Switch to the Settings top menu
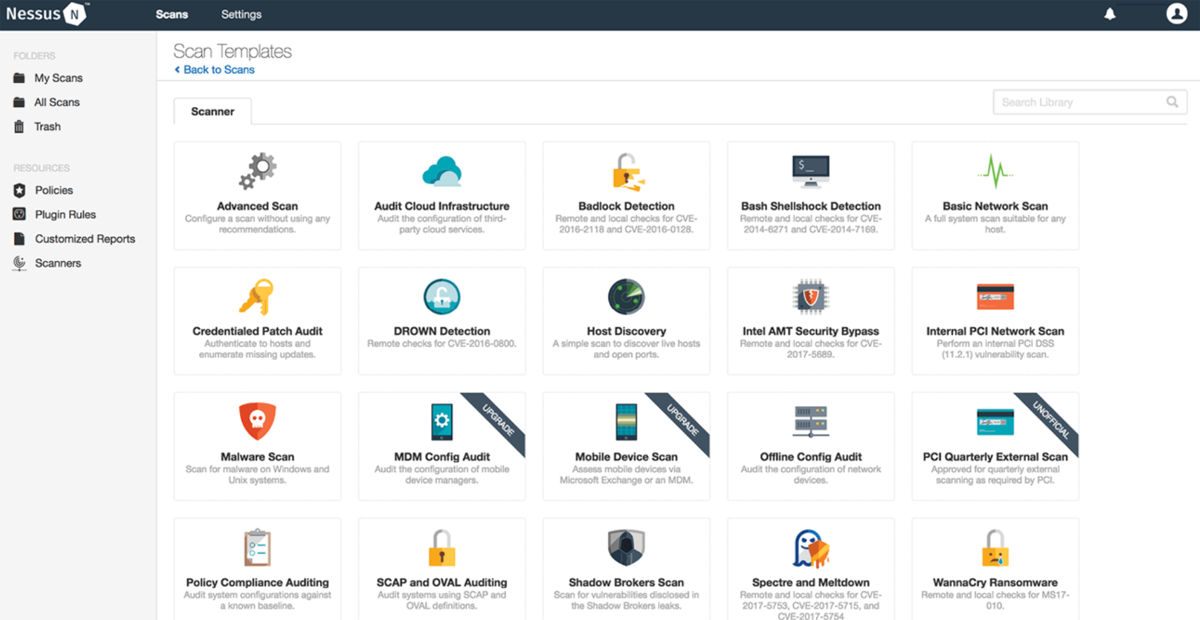The height and width of the screenshot is (620, 1200). click(x=241, y=15)
